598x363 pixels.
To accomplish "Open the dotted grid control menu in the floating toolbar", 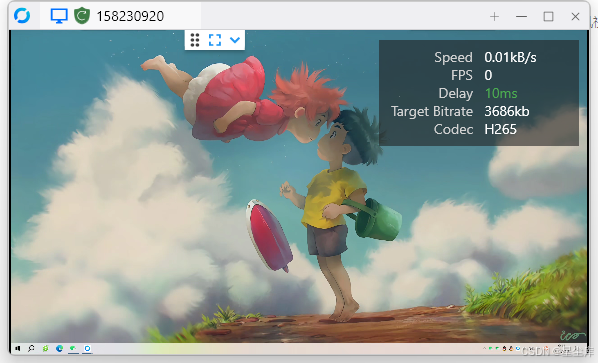I will click(x=195, y=40).
